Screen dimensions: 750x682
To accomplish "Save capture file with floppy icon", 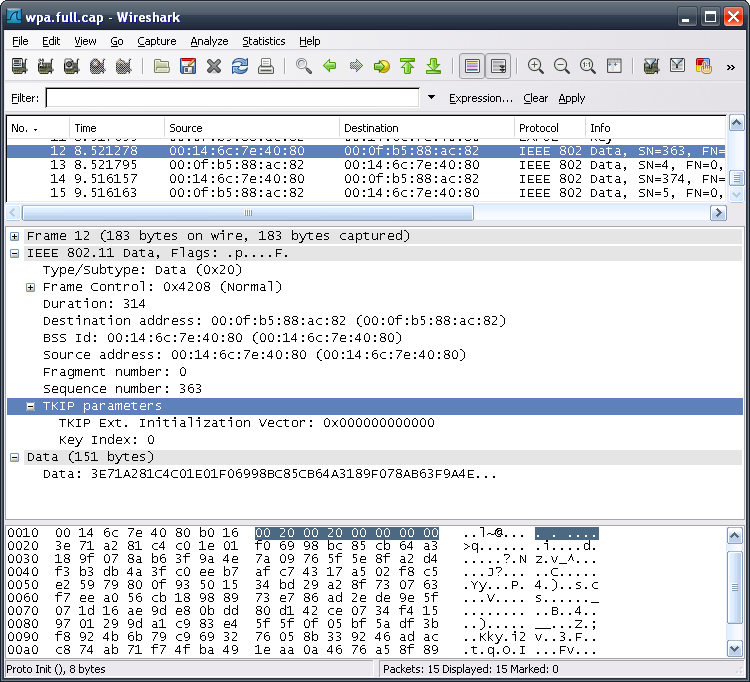I will [188, 66].
